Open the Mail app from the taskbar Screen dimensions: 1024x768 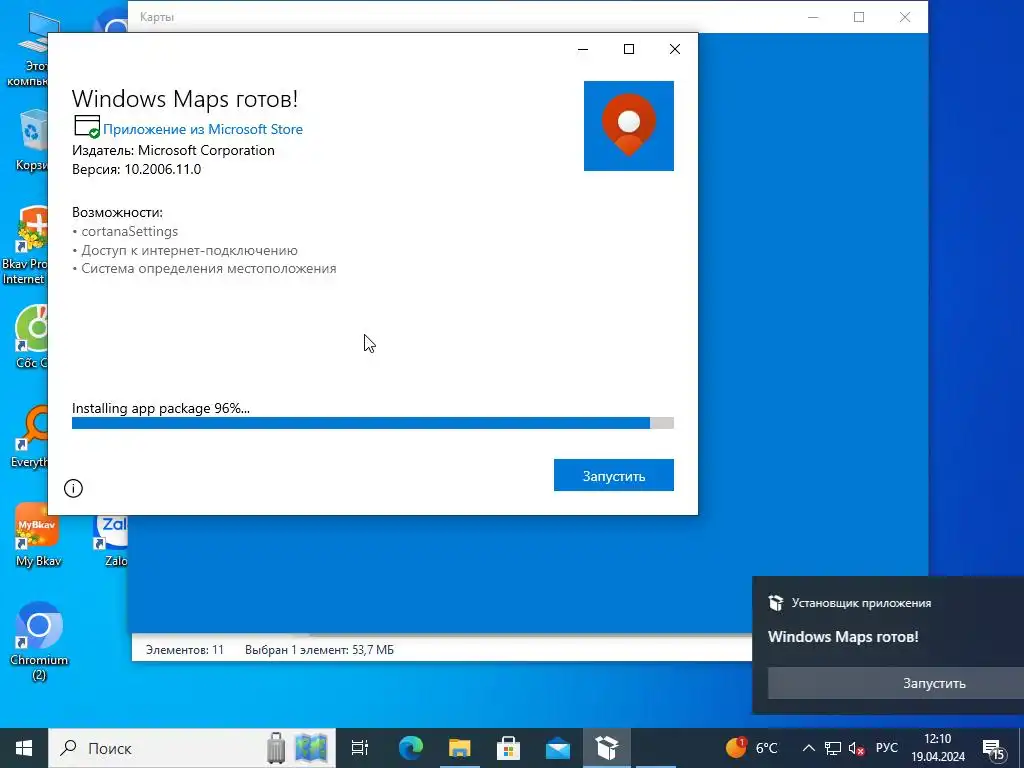(558, 748)
